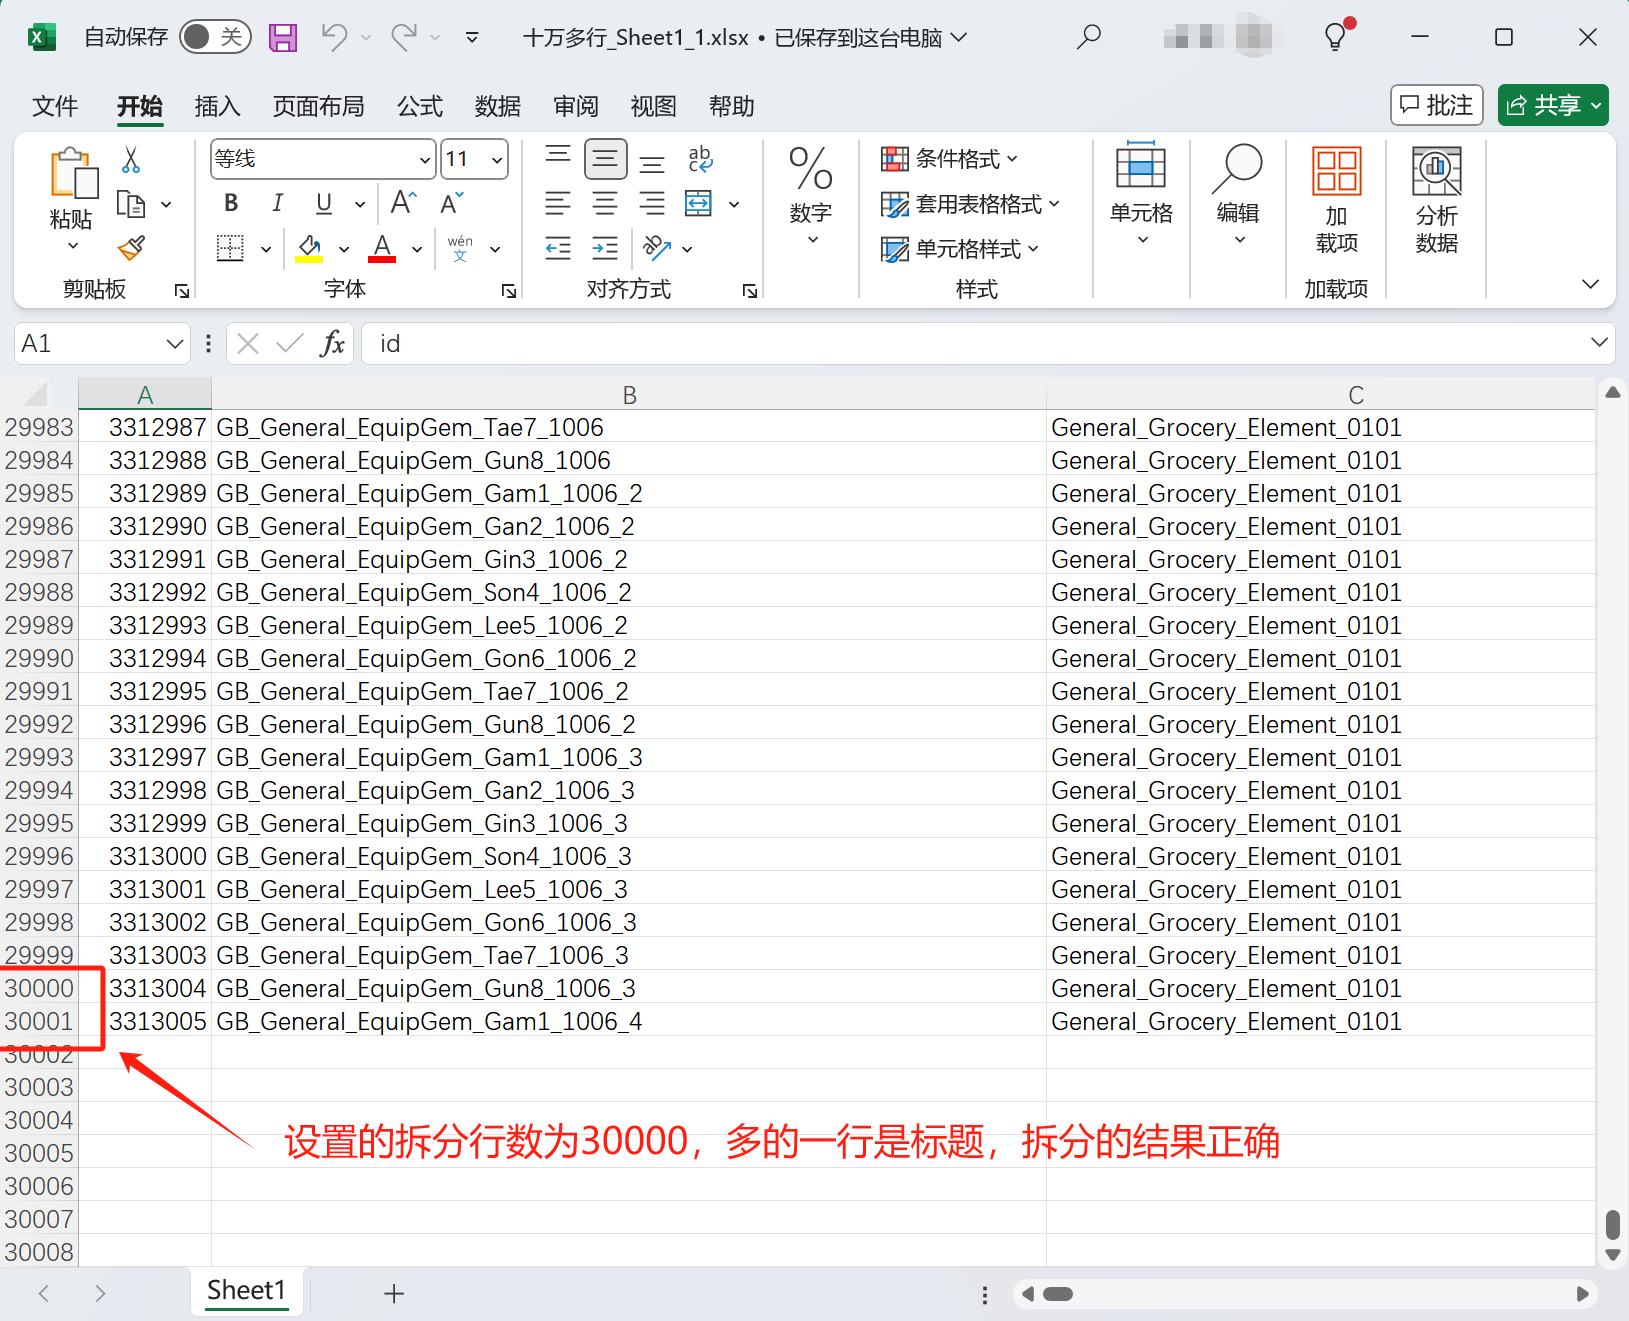Open the font size dropdown
This screenshot has width=1629, height=1321.
496,160
